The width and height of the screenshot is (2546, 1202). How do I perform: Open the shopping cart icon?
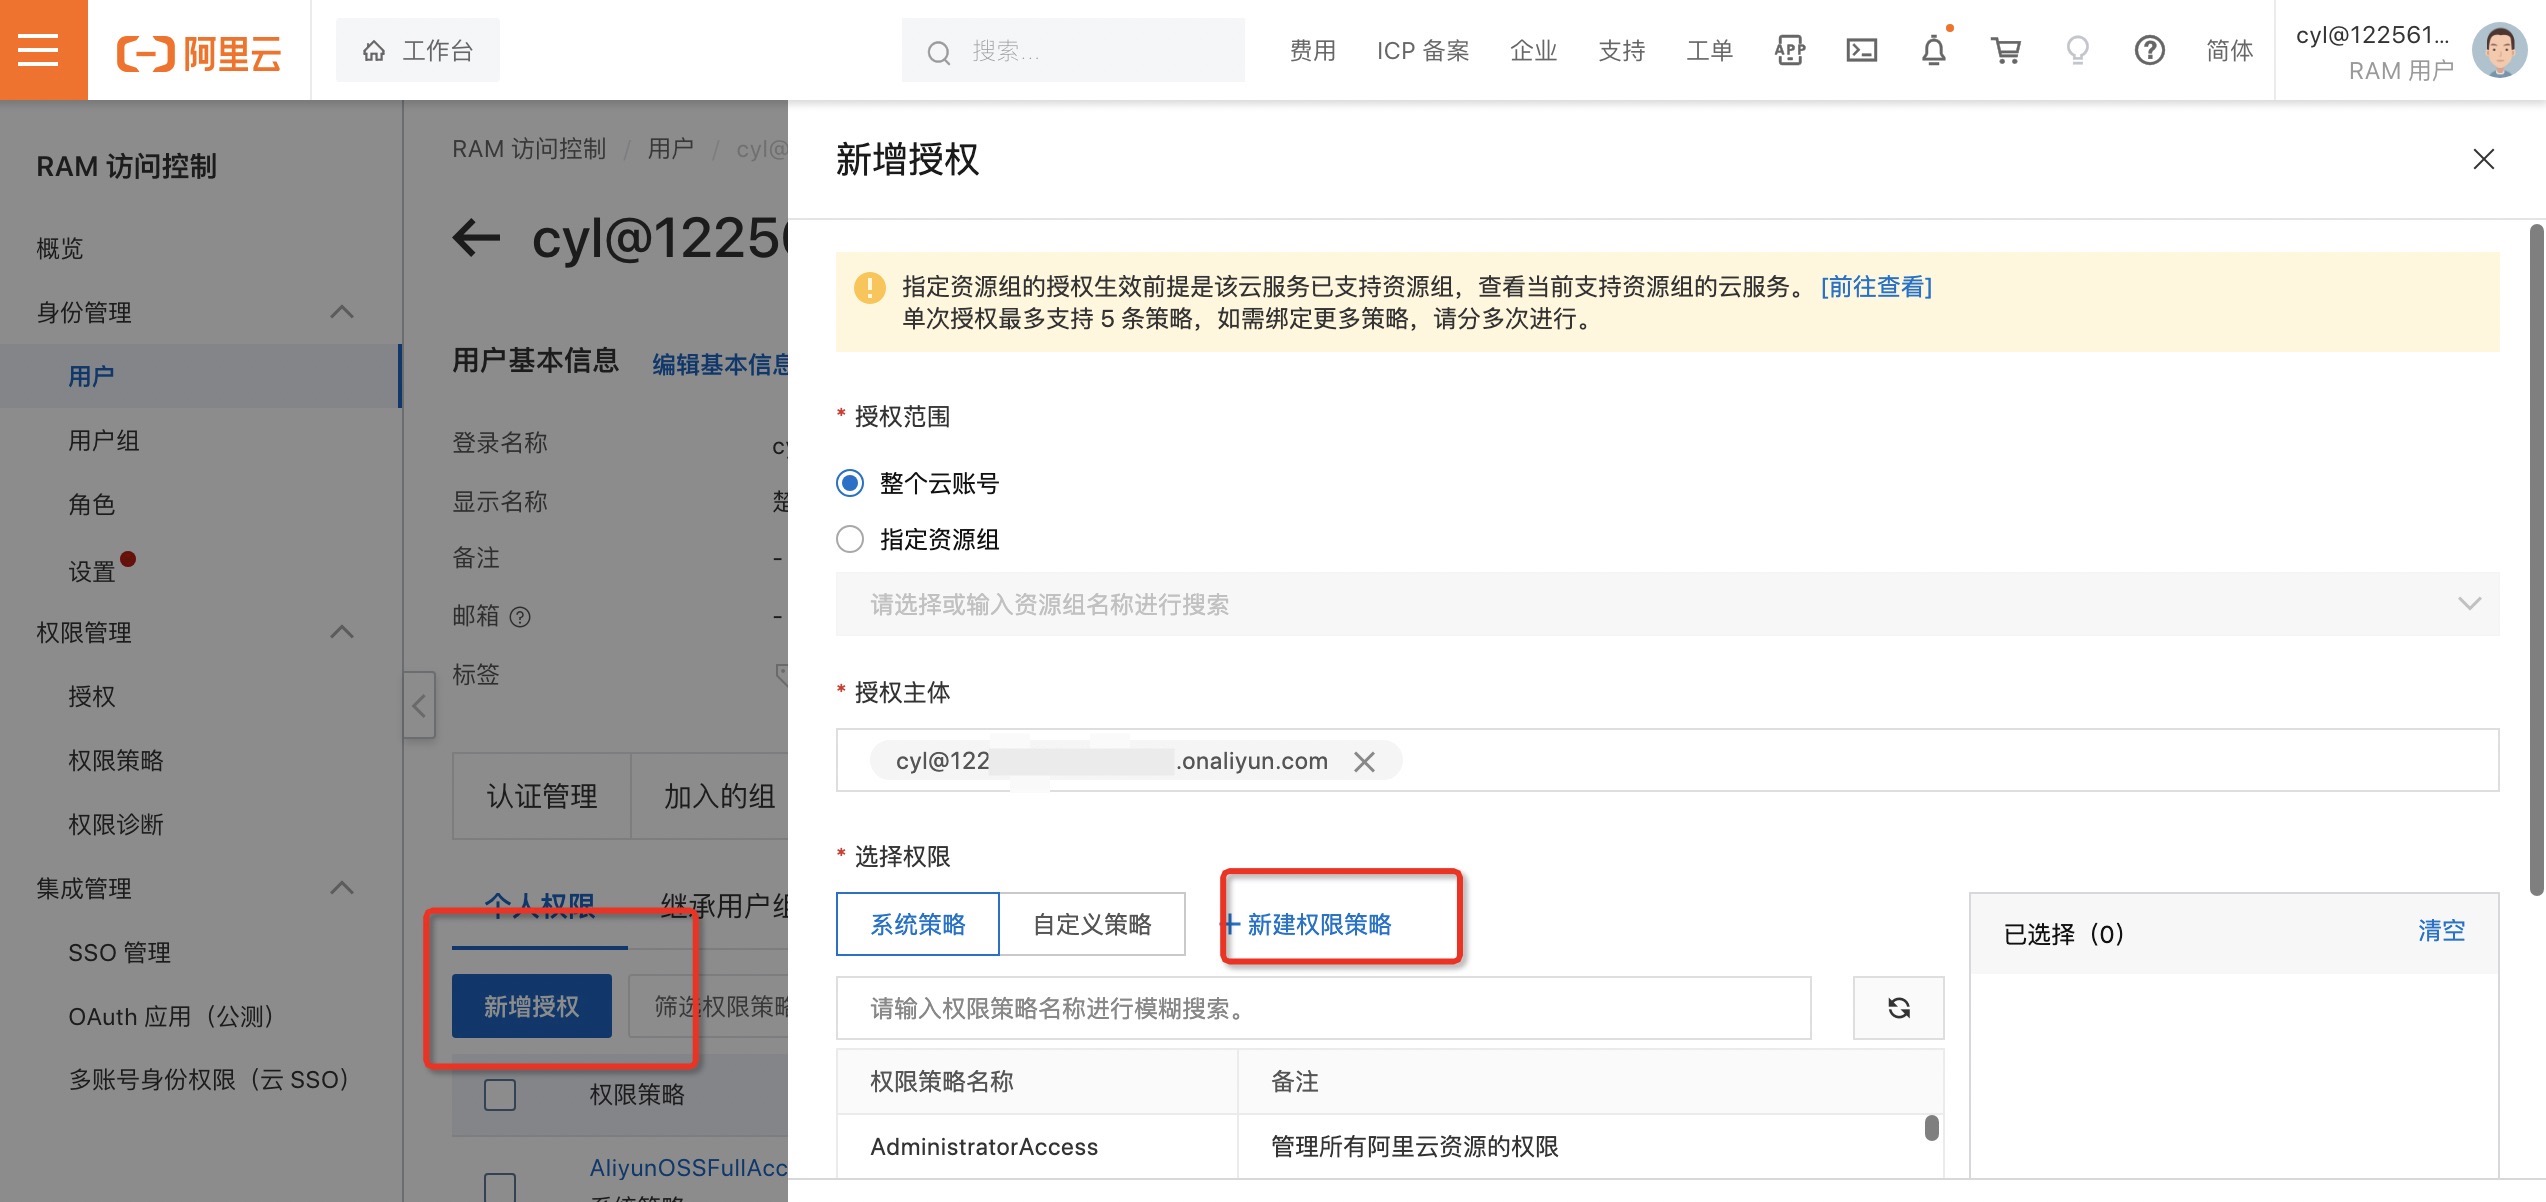coord(2005,50)
